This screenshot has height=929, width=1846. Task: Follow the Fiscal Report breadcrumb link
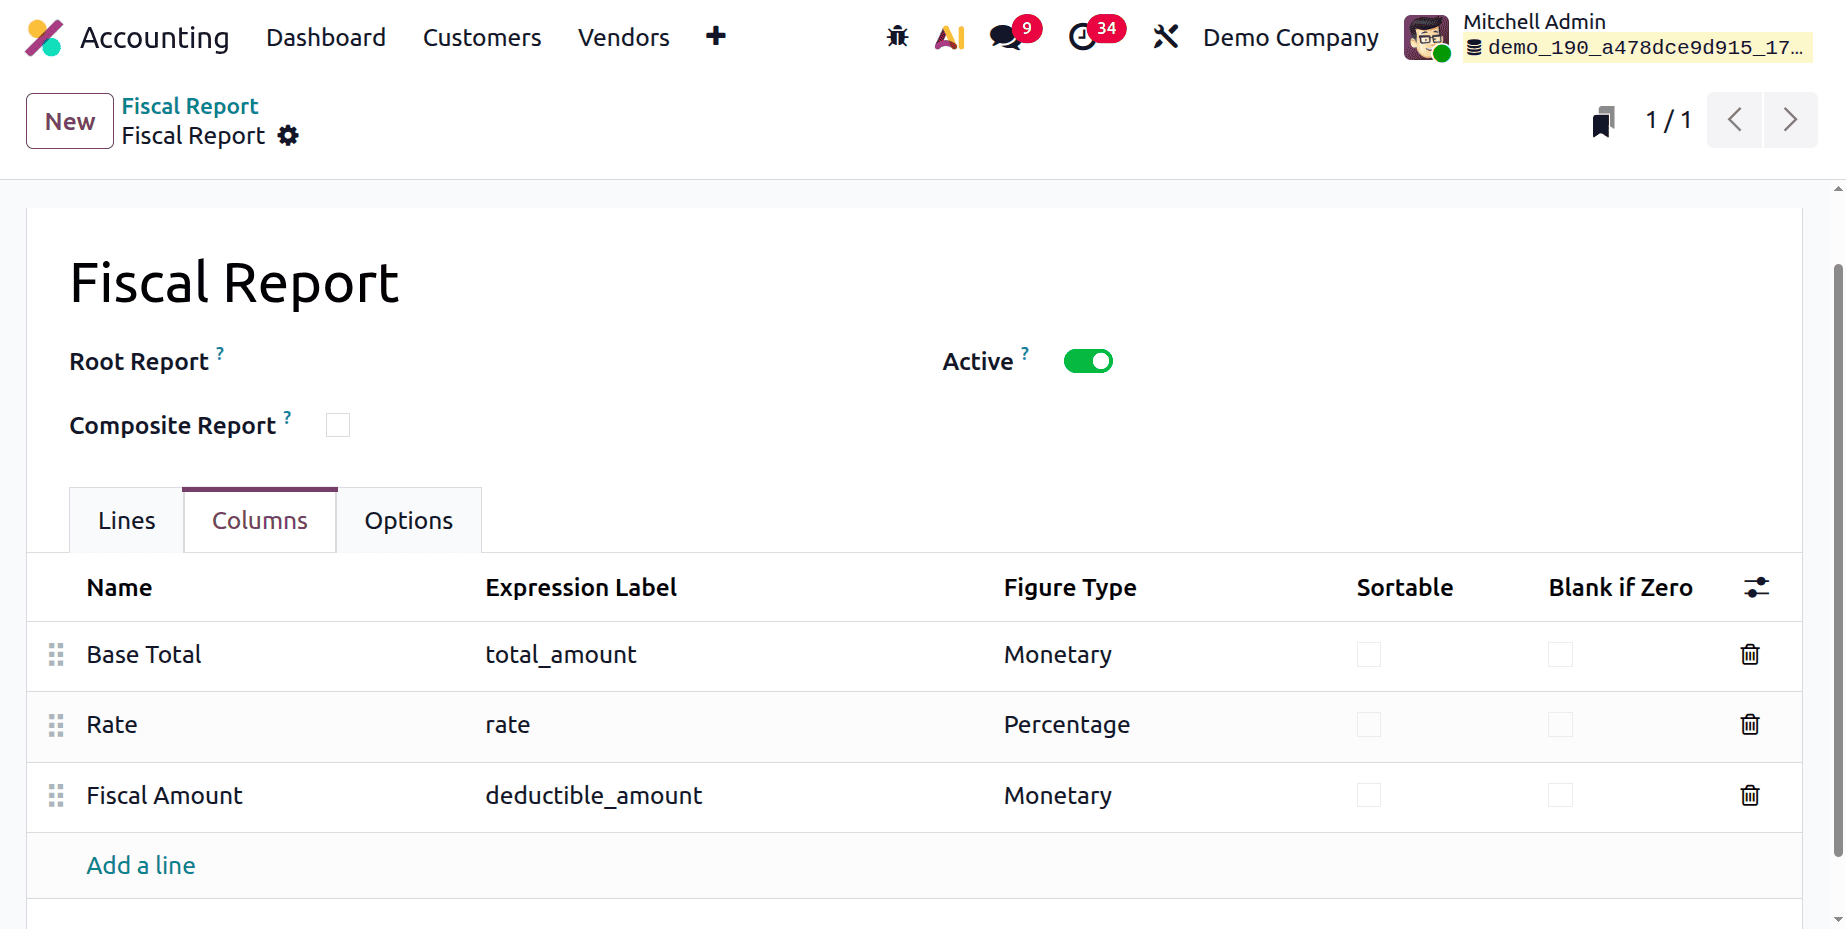point(190,106)
